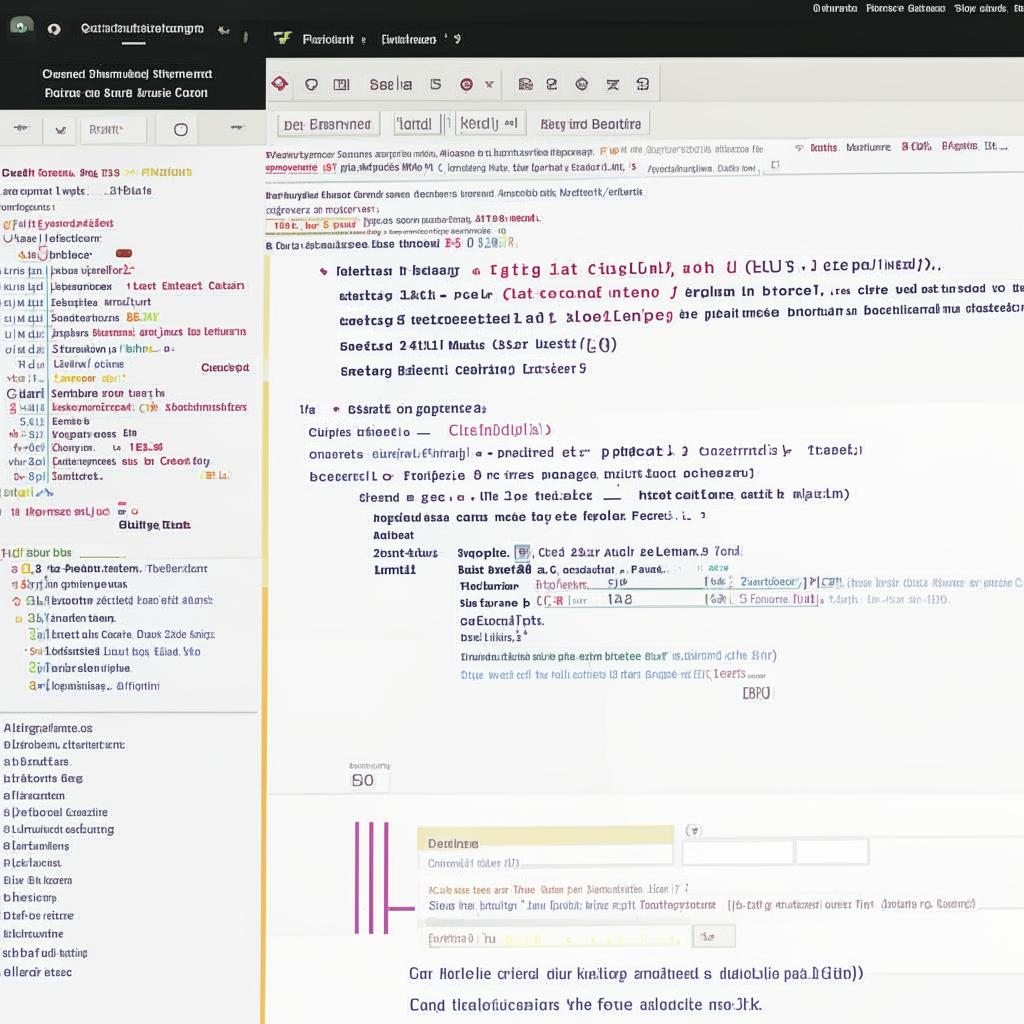Select the bhesieorp item in the left list
Image resolution: width=1024 pixels, height=1024 pixels.
29,897
